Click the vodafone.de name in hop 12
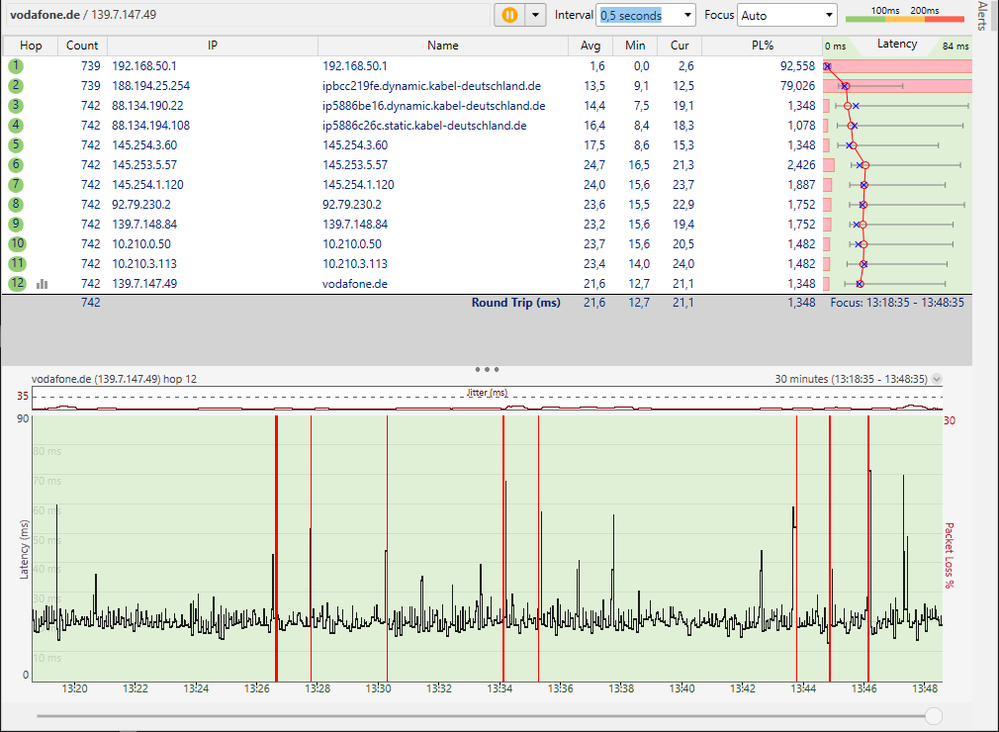999x732 pixels. (354, 283)
